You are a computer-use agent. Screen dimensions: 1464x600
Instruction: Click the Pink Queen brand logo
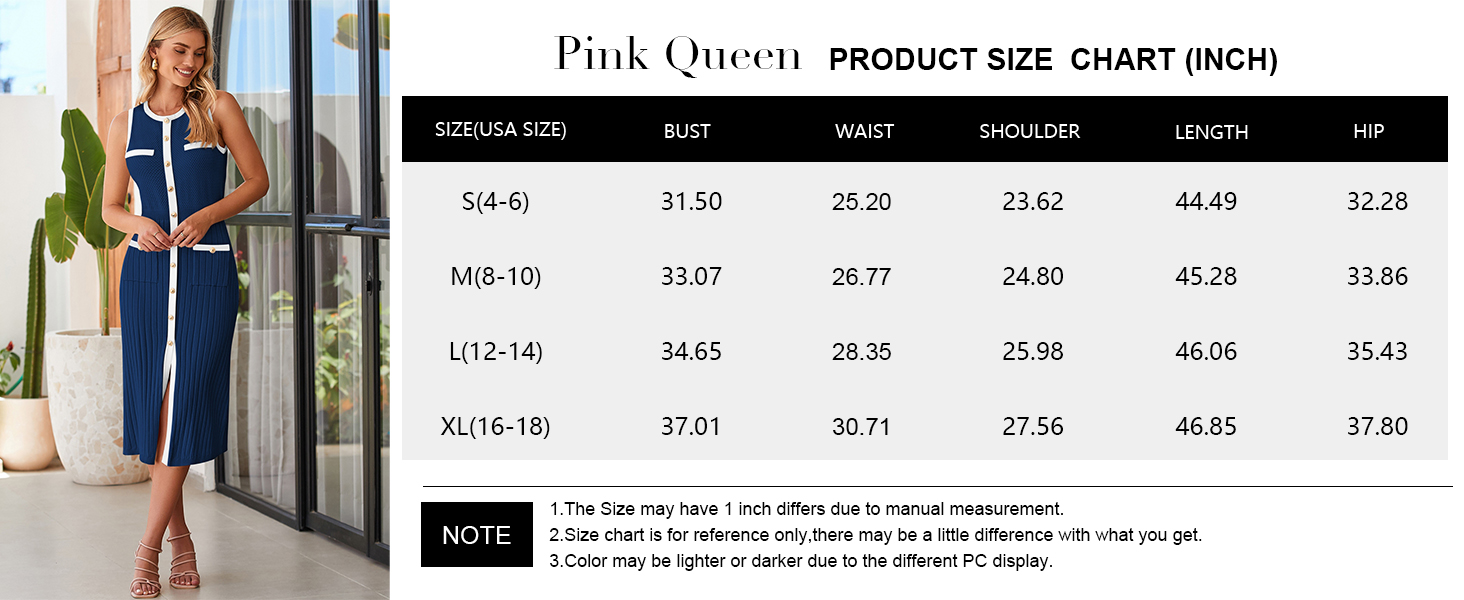(678, 55)
